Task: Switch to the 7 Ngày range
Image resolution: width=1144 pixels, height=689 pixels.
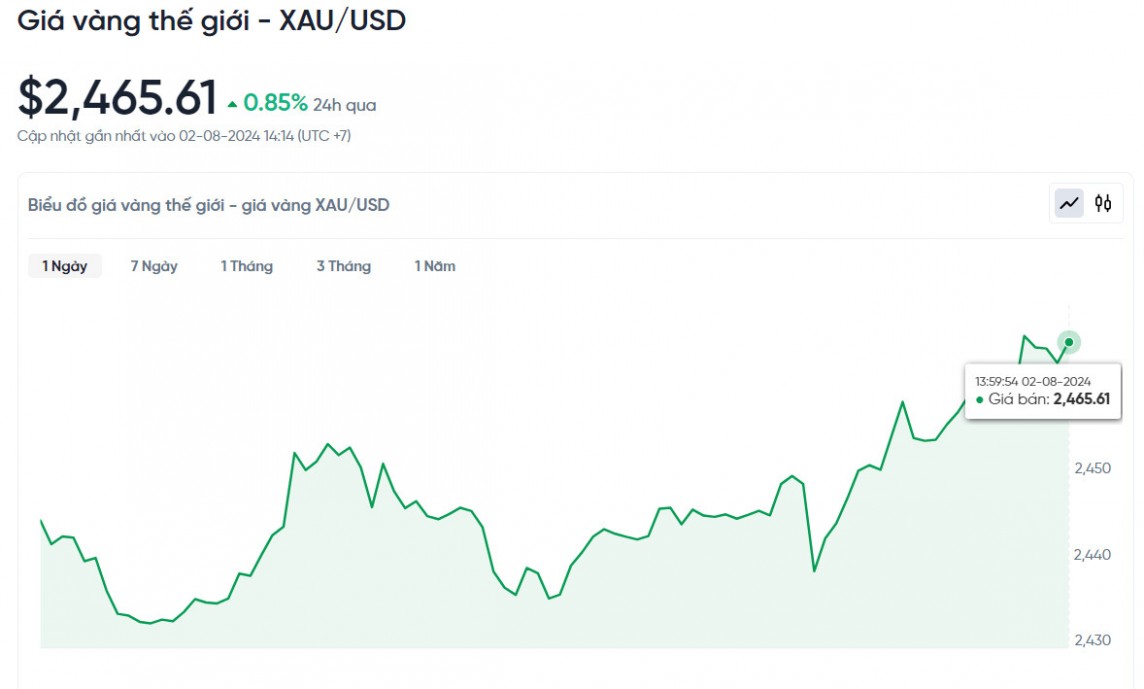Action: [x=154, y=266]
